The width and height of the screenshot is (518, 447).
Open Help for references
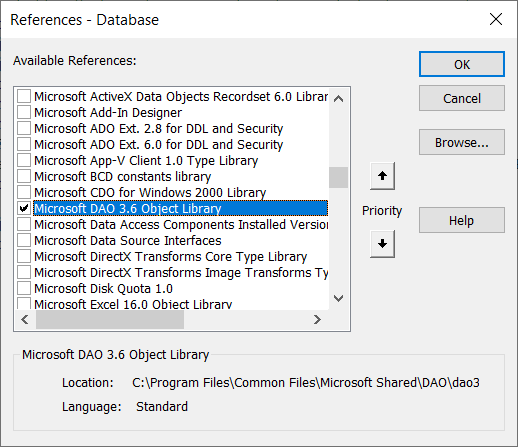pos(462,220)
